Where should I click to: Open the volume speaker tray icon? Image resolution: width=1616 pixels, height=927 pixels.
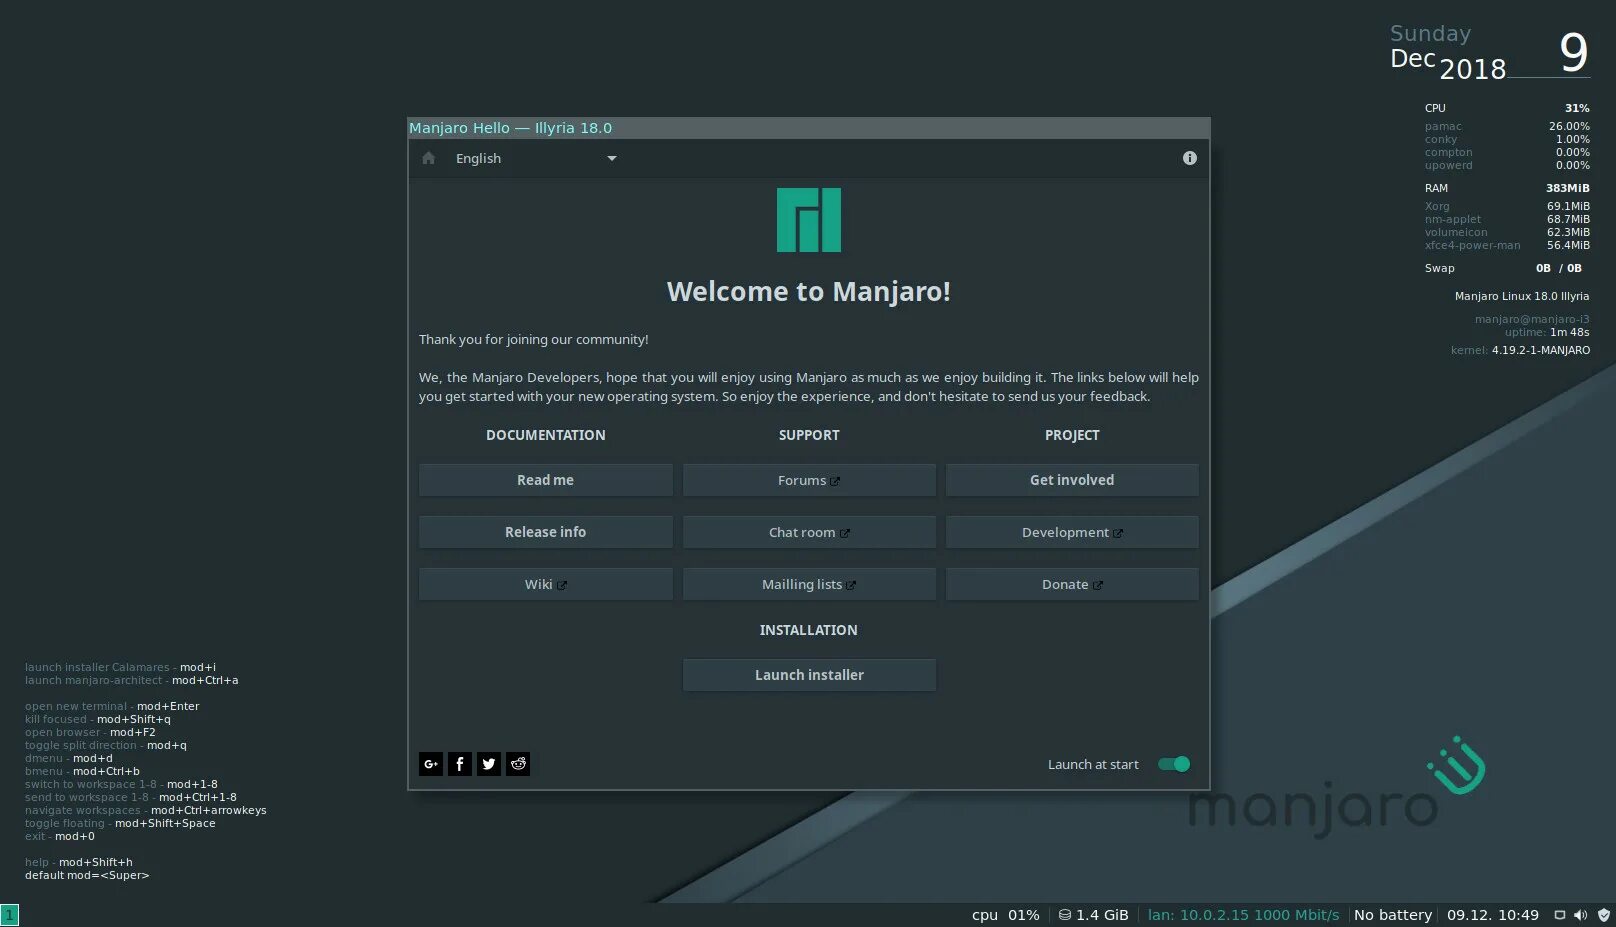point(1581,915)
